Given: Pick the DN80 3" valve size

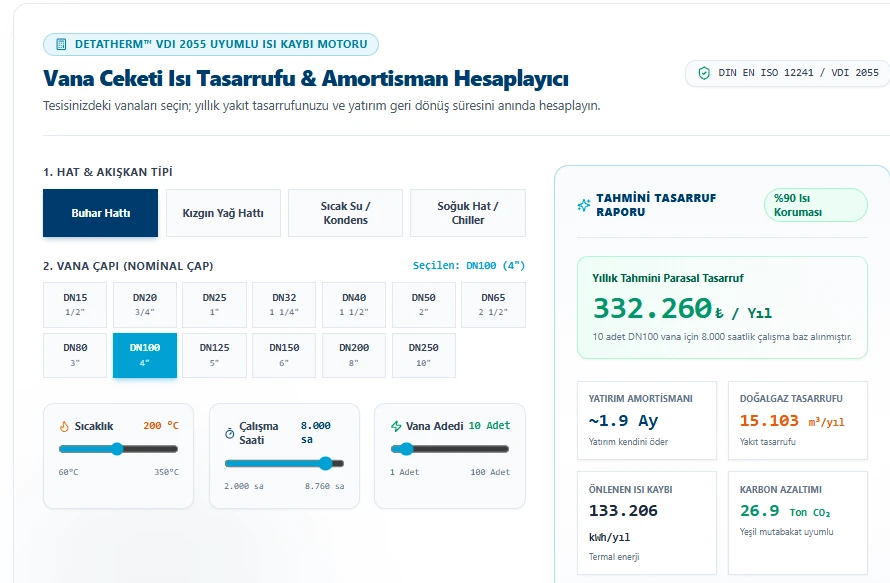Looking at the screenshot, I should tap(75, 355).
